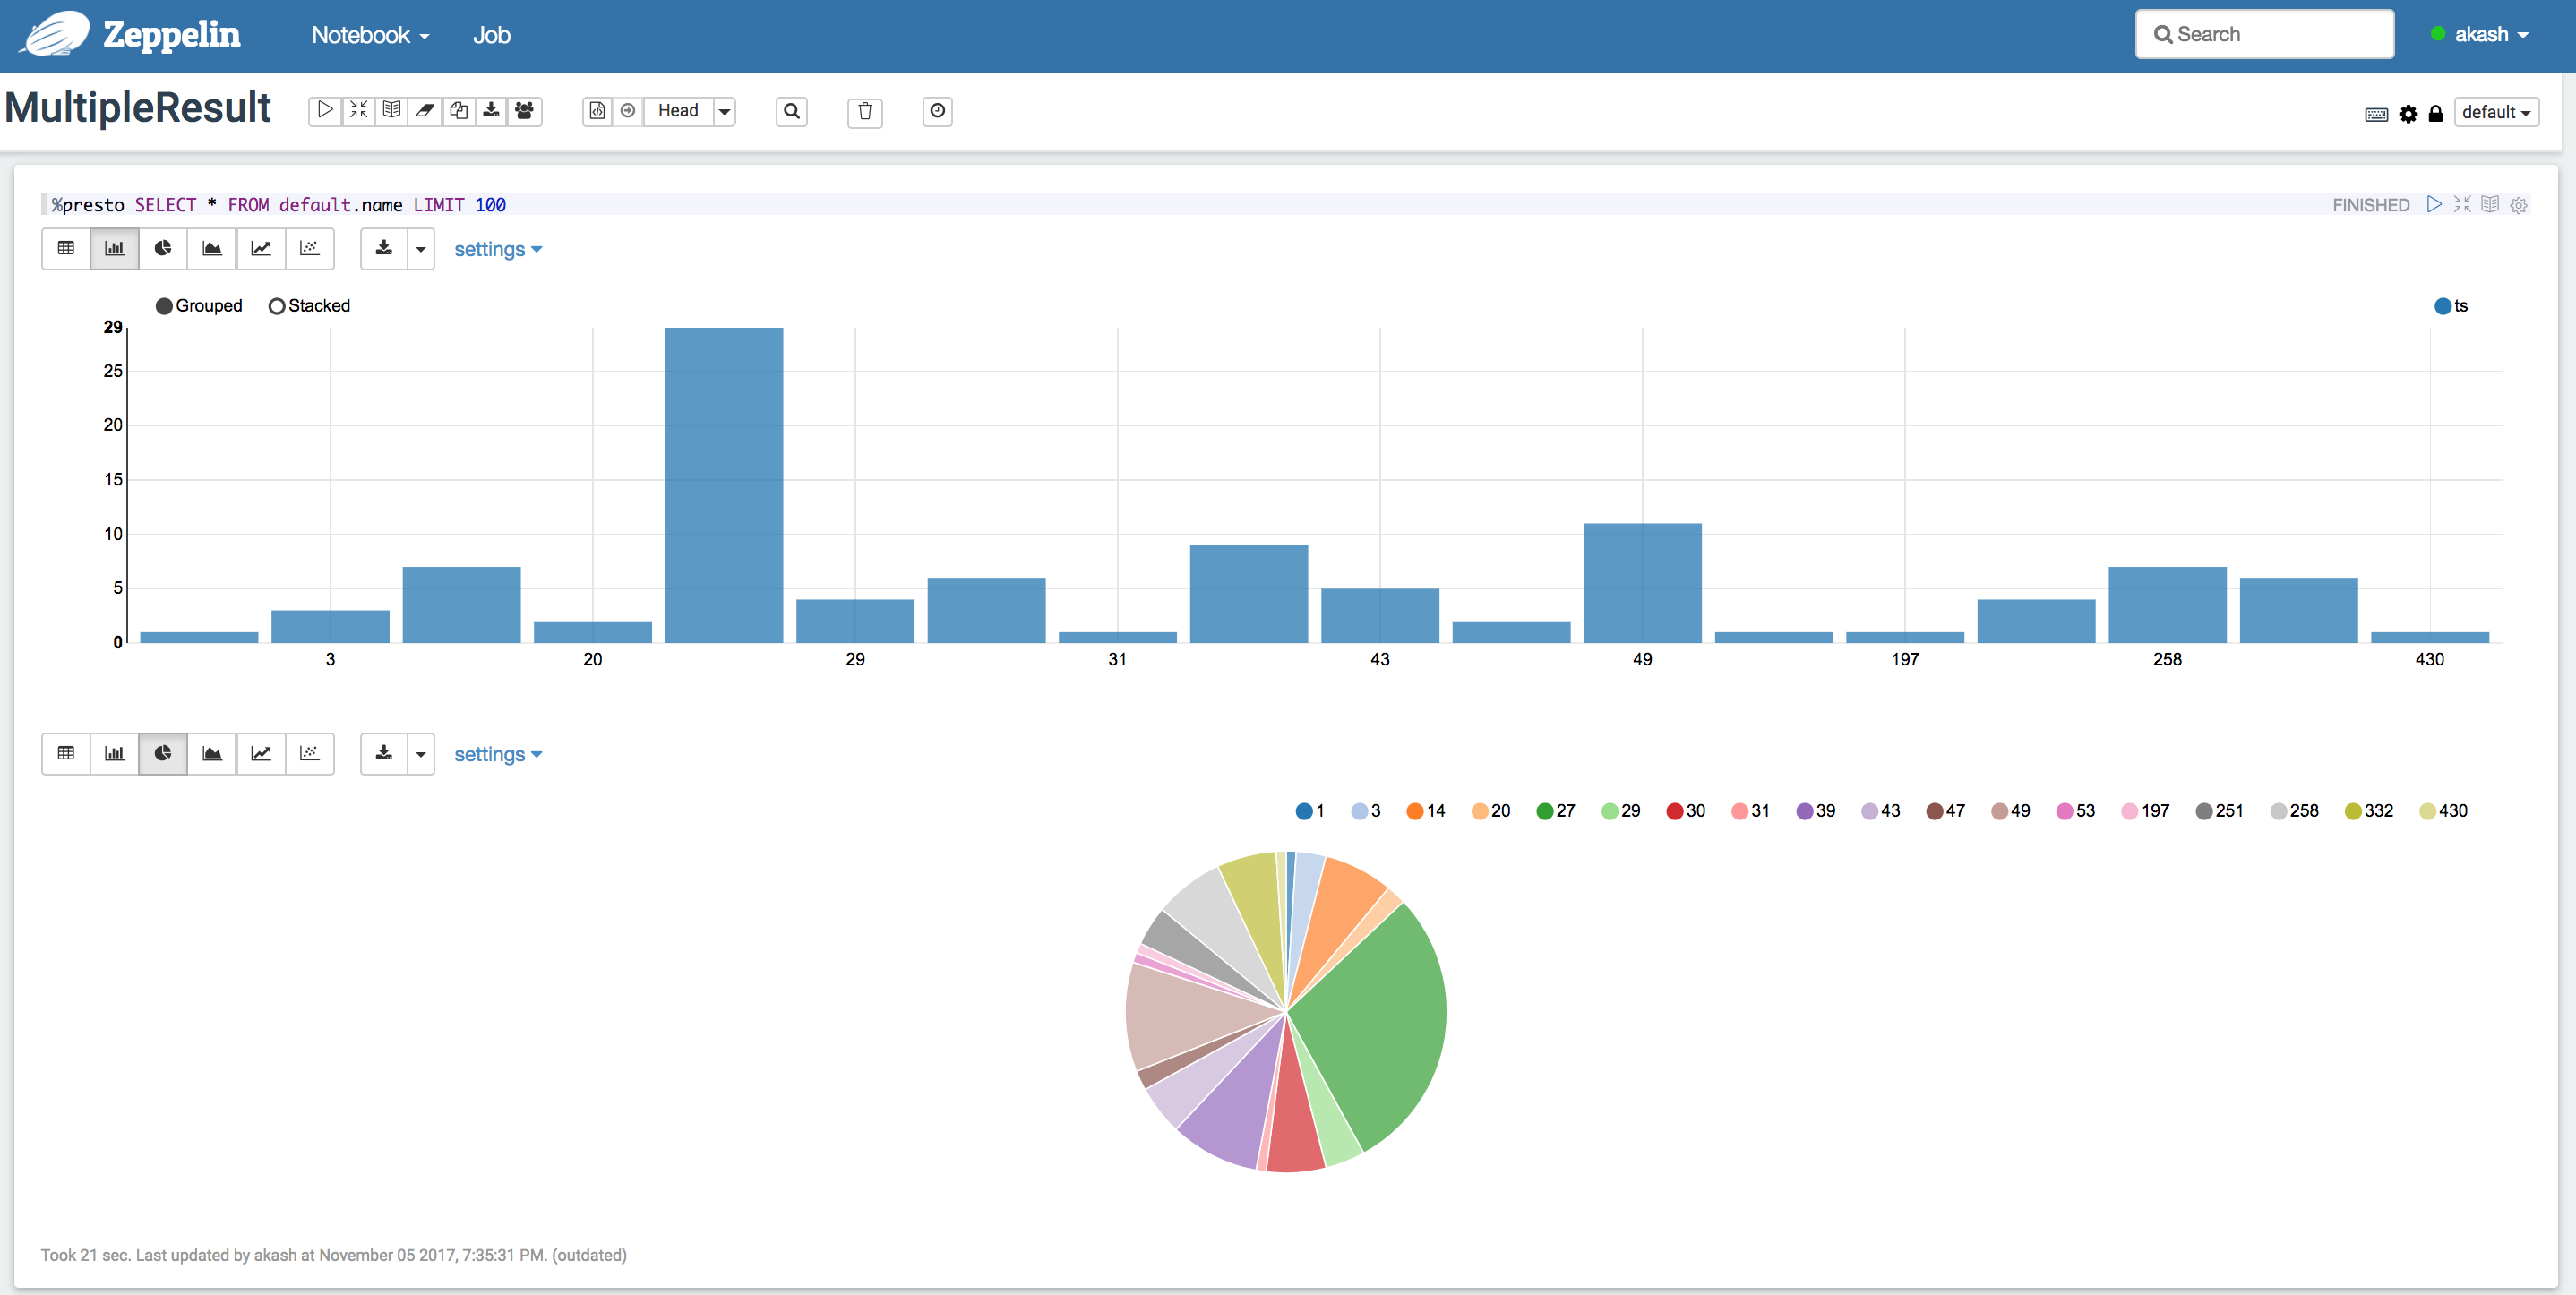Run all paragraphs in the notebook

click(x=325, y=110)
